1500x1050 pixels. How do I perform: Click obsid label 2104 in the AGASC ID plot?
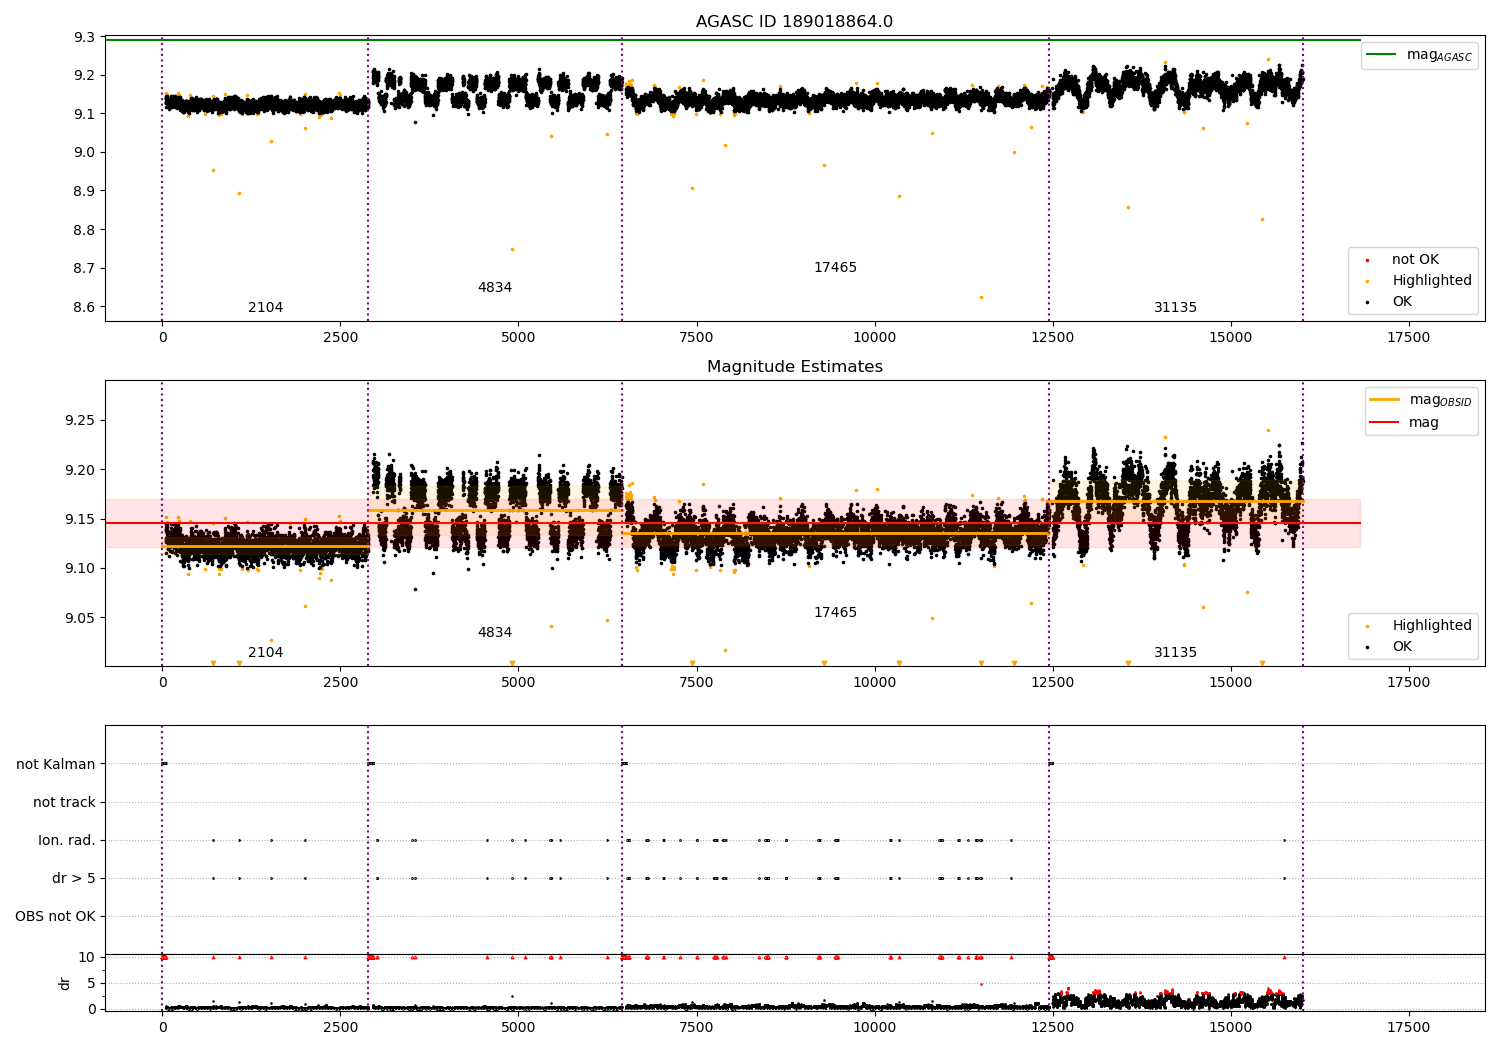pos(266,308)
